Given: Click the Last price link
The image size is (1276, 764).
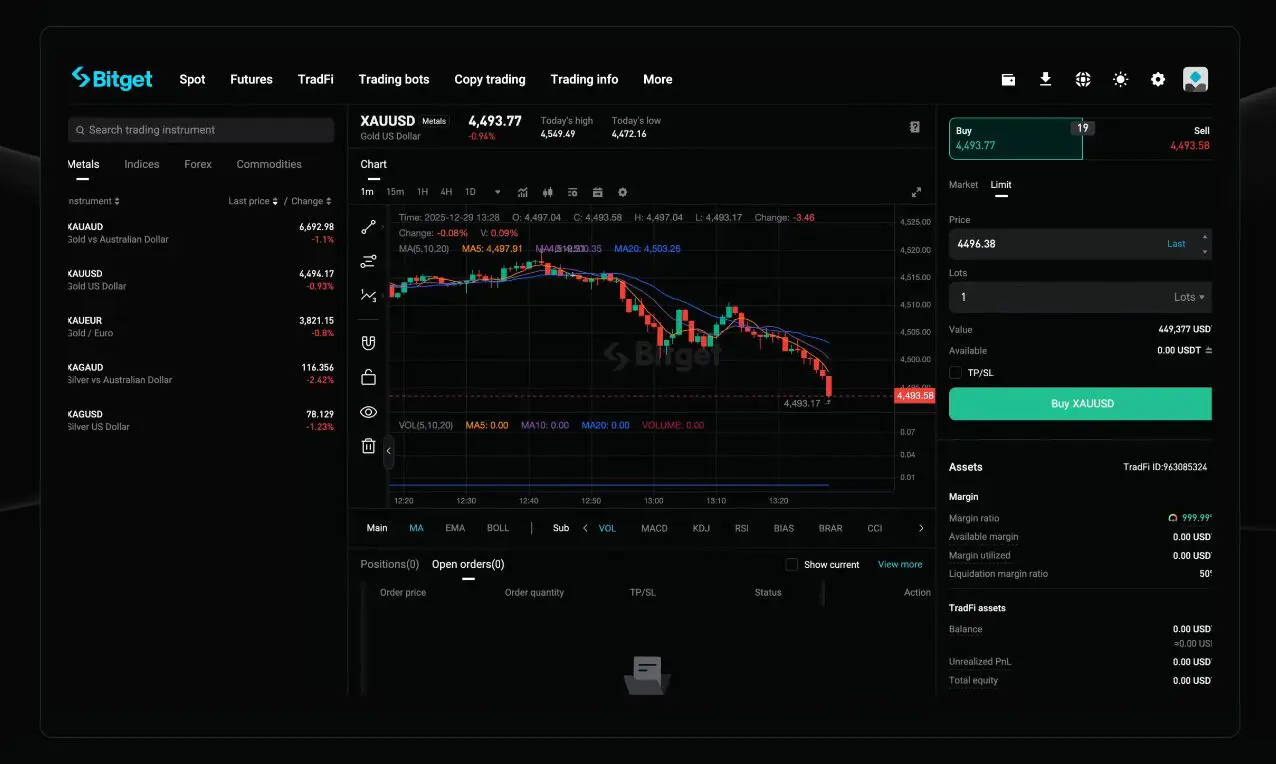Looking at the screenshot, I should 1176,244.
